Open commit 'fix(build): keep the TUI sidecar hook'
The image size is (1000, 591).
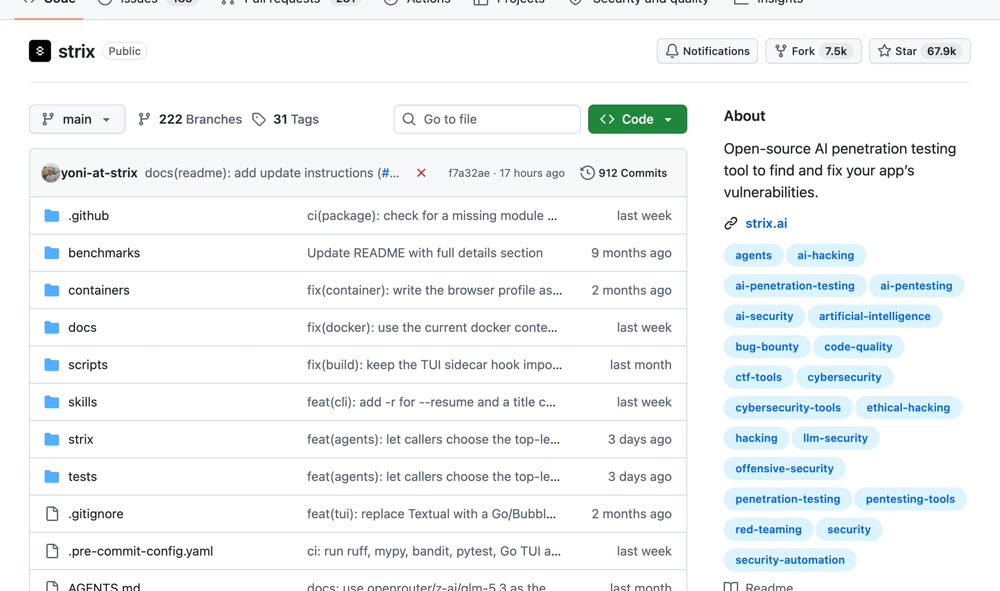coord(434,365)
